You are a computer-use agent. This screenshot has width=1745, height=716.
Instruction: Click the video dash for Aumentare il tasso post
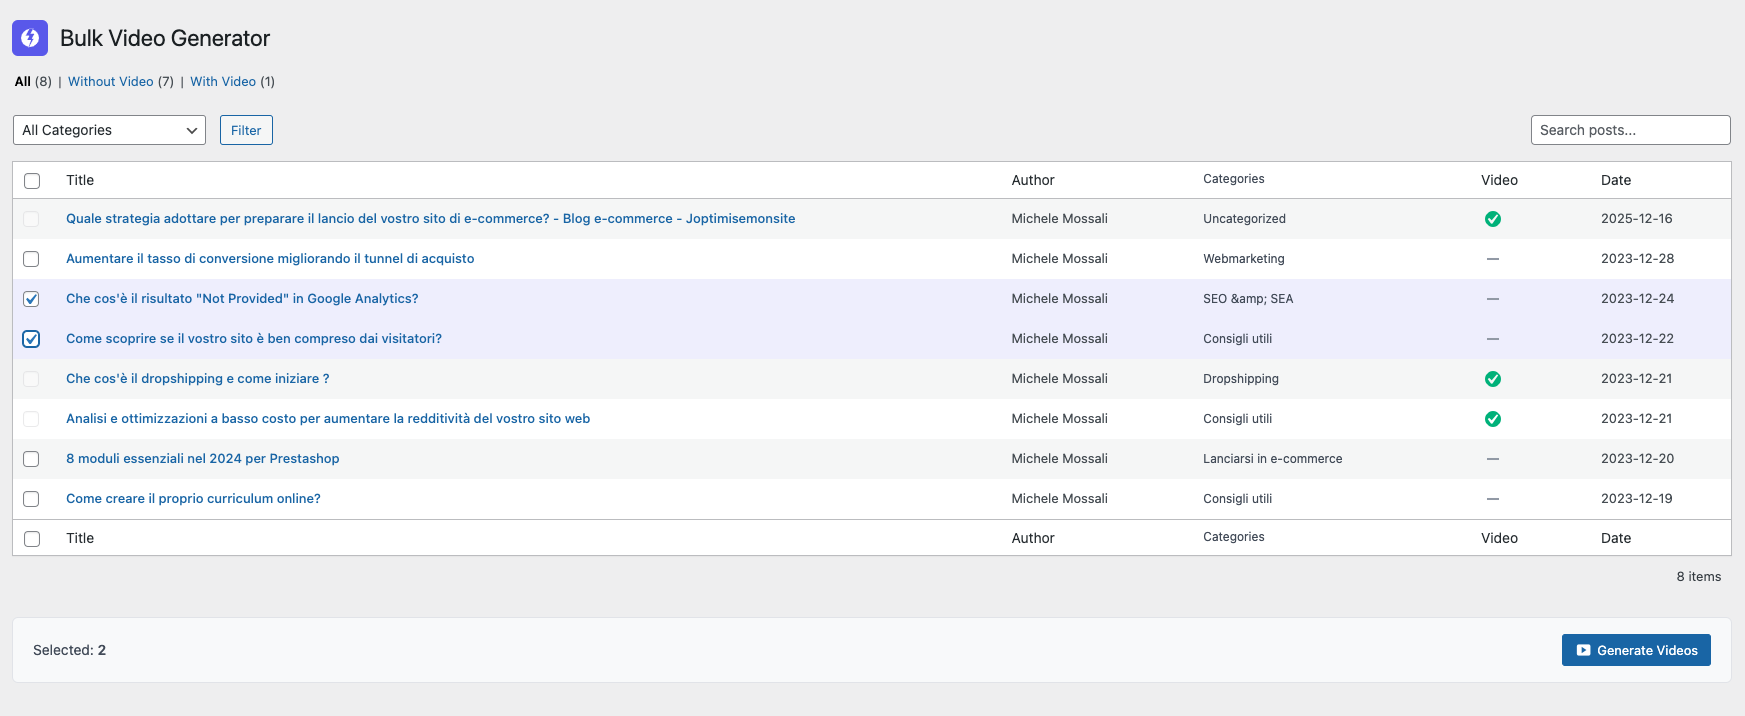(x=1492, y=259)
